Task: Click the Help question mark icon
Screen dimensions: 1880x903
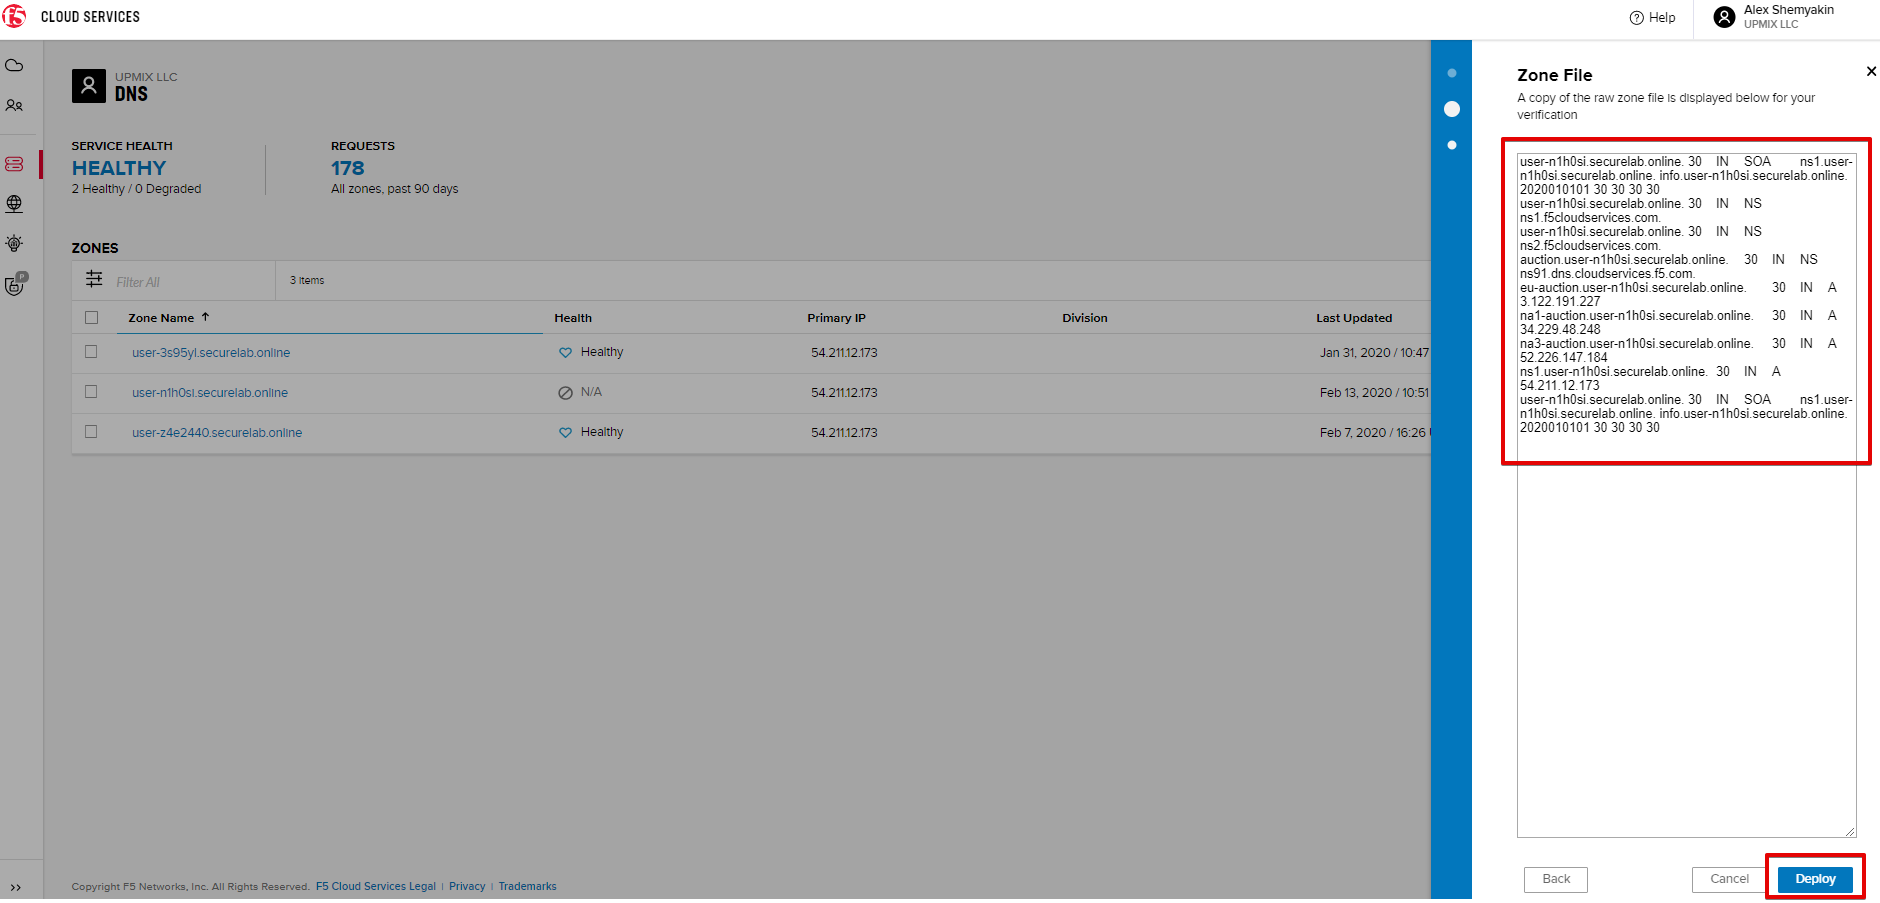Action: [1636, 18]
